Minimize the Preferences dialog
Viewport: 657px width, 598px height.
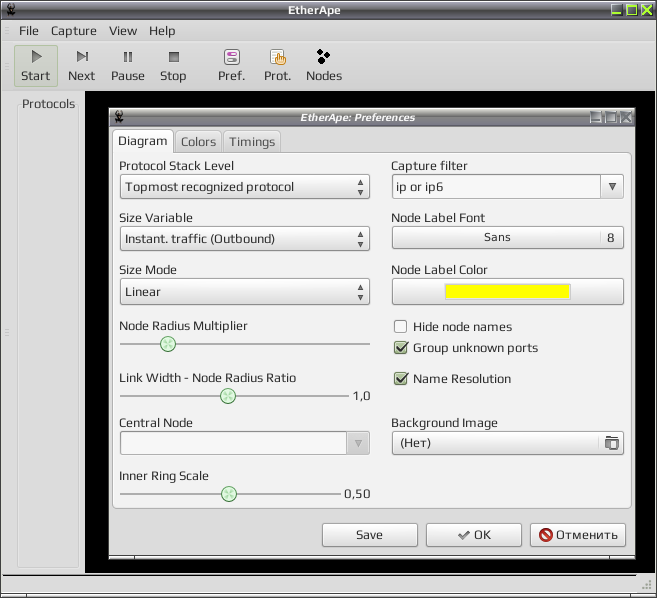coord(595,117)
